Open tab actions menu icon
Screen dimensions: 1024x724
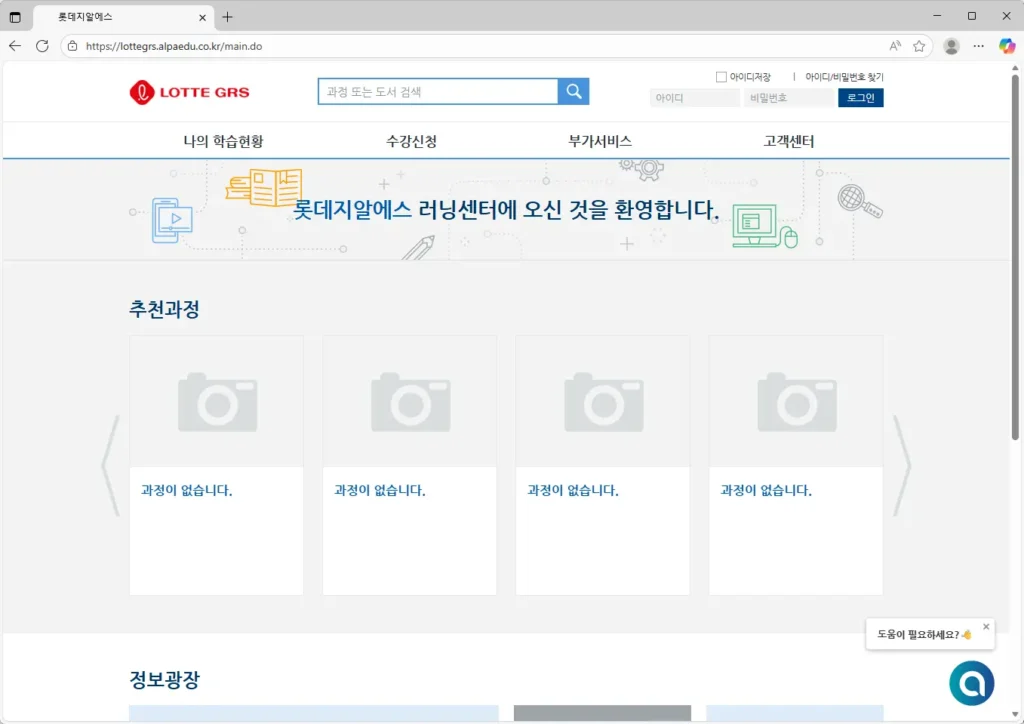tap(15, 17)
